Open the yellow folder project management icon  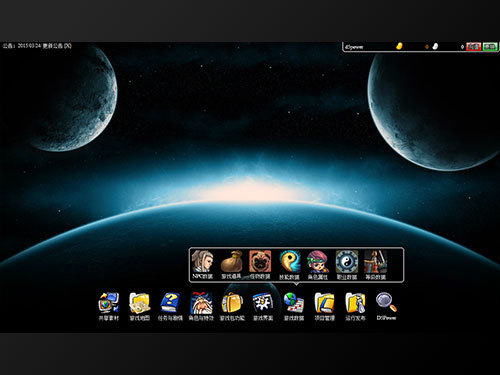324,303
